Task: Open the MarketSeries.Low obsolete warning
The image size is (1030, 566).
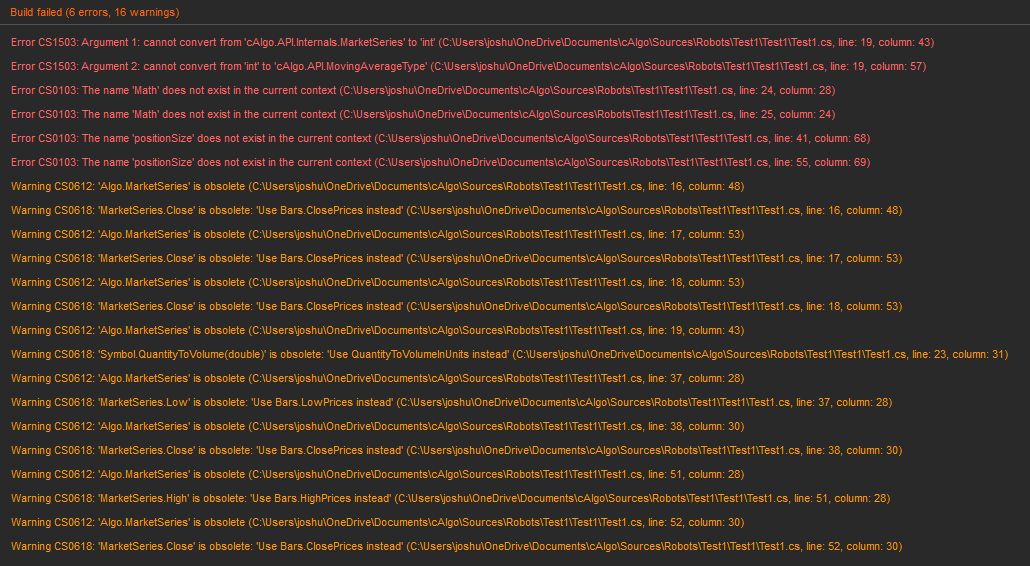Action: tap(451, 402)
